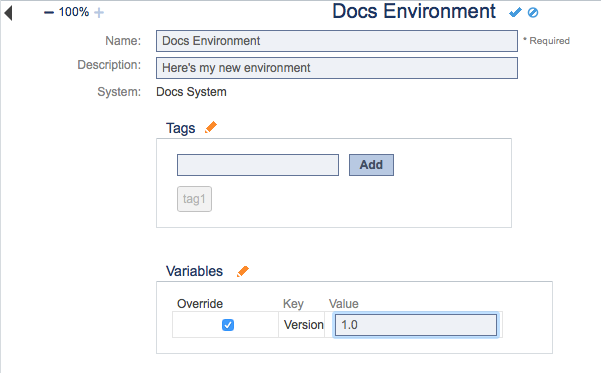Click the new tag text field
The image size is (601, 373).
(258, 165)
